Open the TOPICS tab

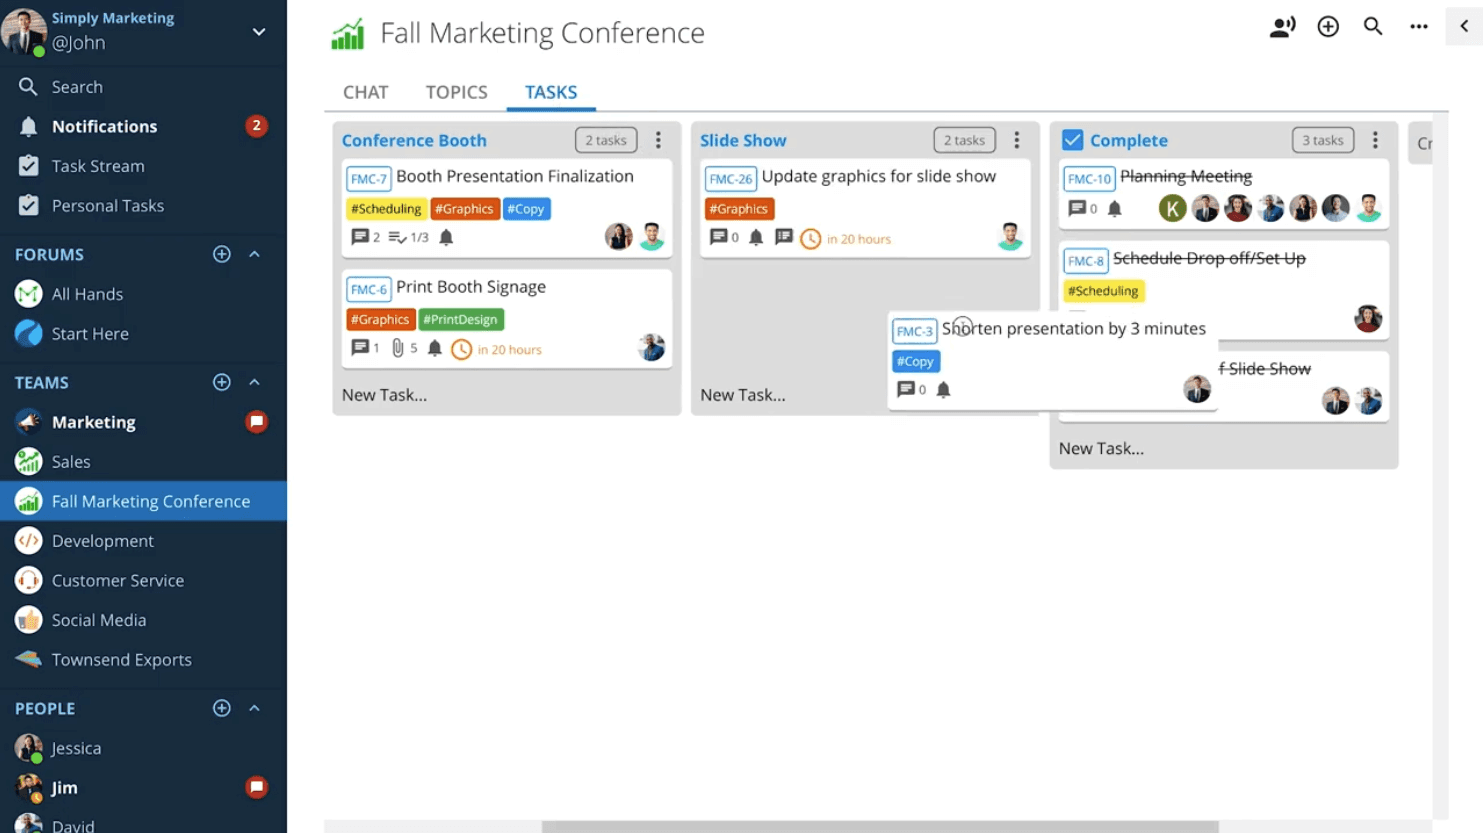(456, 92)
